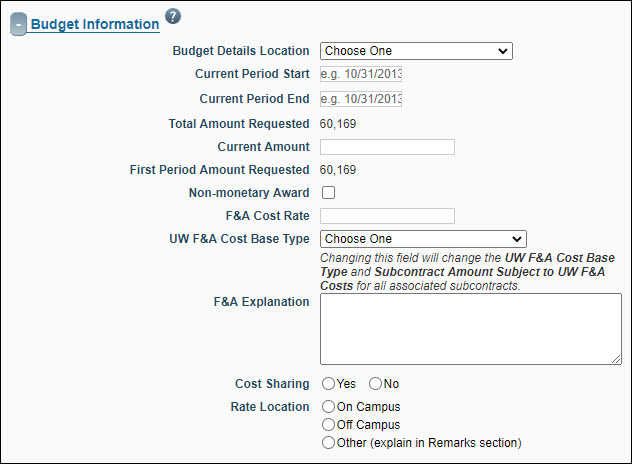
Task: Focus the Current Period End date field
Action: (x=360, y=99)
